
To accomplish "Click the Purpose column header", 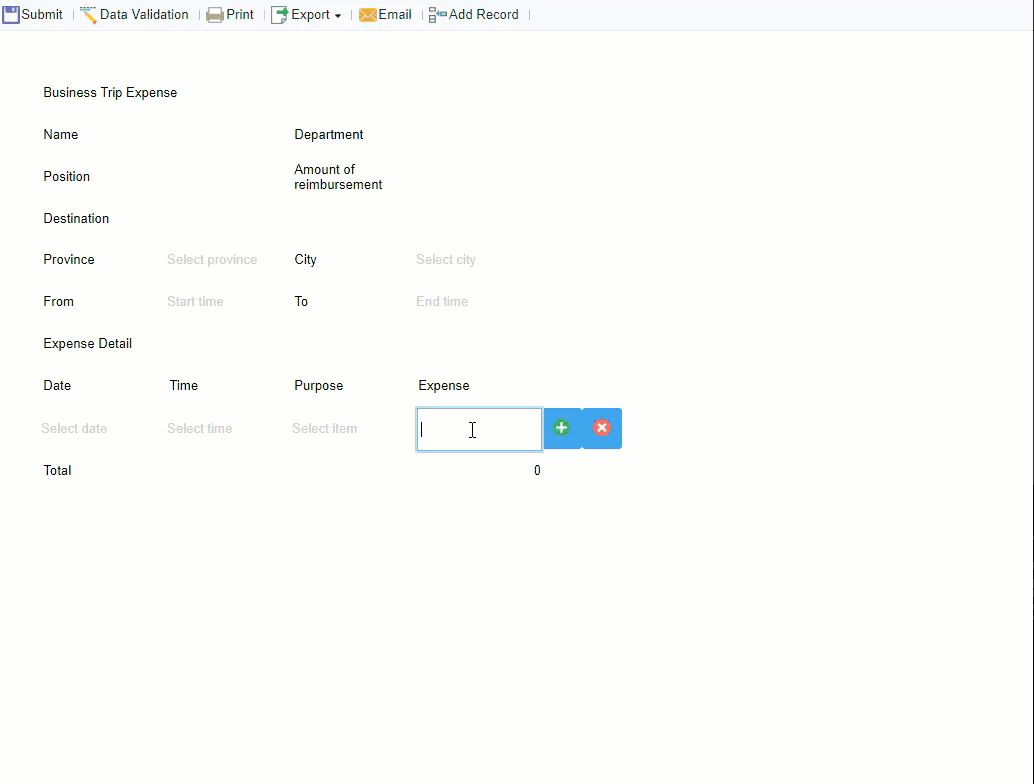I will [319, 386].
